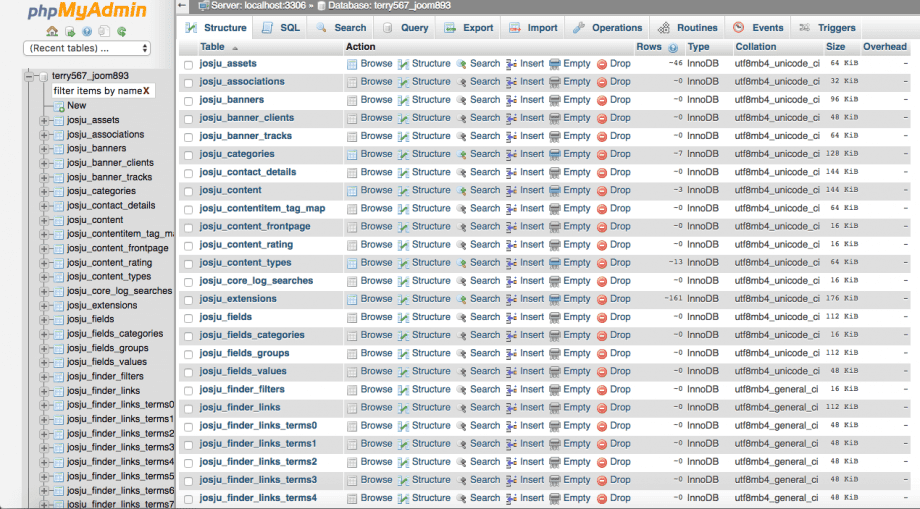This screenshot has height=509, width=920.
Task: Expand josju_categories in the navigation tree
Action: coord(44,192)
